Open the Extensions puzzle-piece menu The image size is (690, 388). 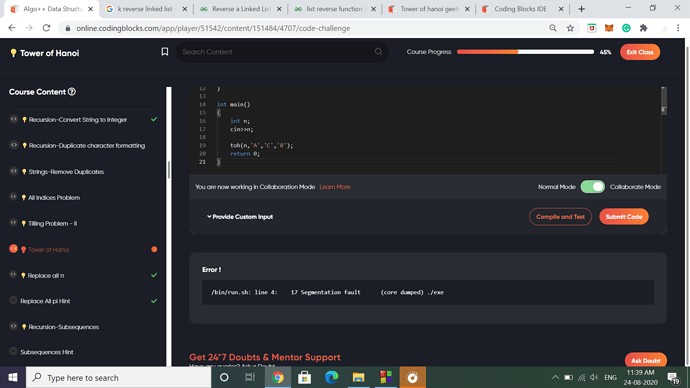tap(643, 28)
